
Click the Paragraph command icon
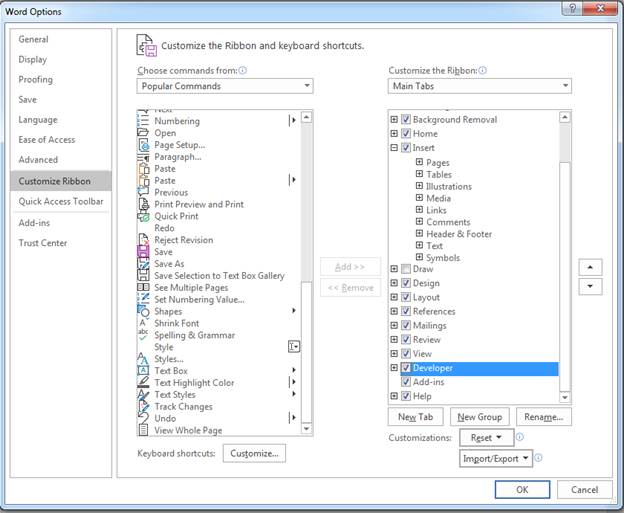pos(143,157)
